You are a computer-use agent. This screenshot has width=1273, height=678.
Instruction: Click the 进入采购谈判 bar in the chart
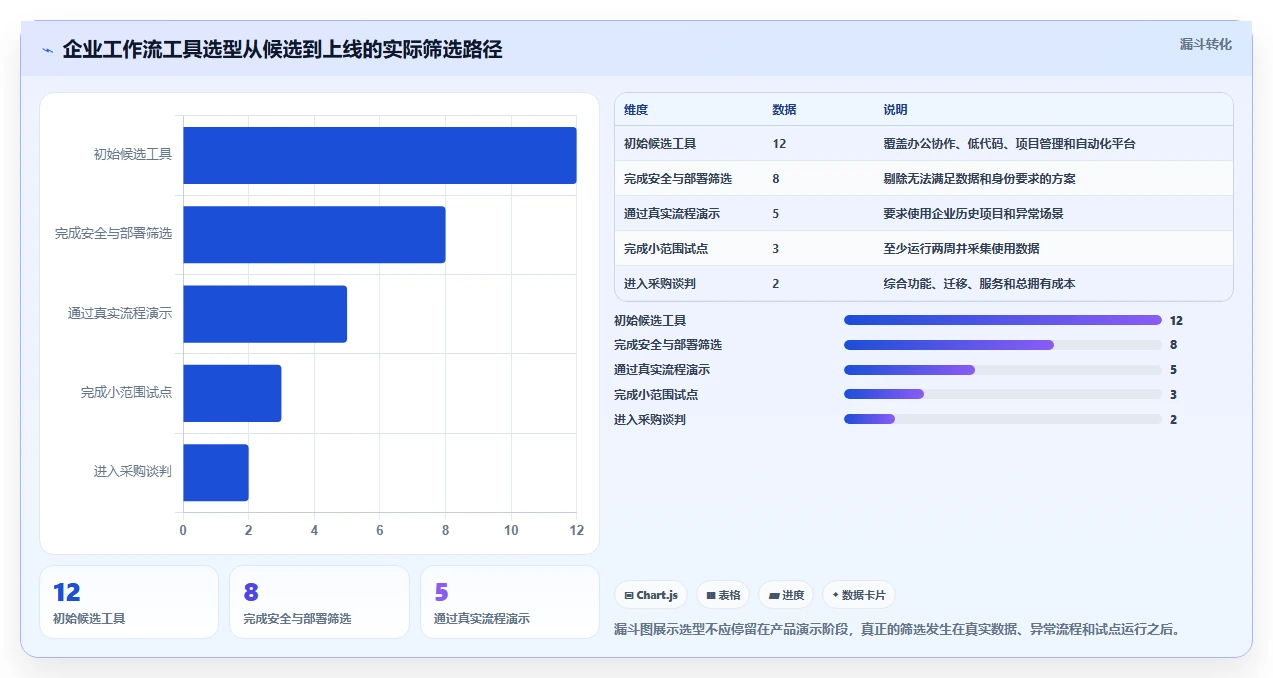tap(216, 472)
